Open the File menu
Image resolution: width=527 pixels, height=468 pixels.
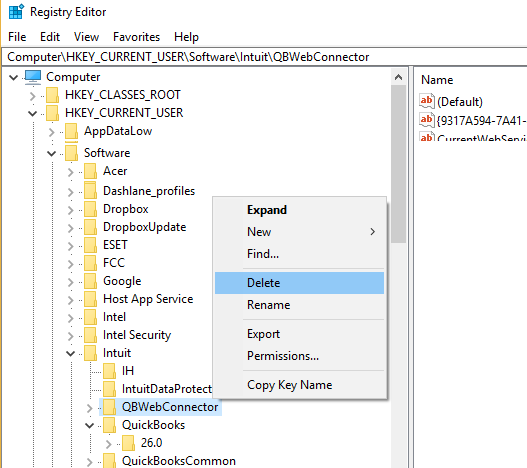pyautogui.click(x=17, y=37)
